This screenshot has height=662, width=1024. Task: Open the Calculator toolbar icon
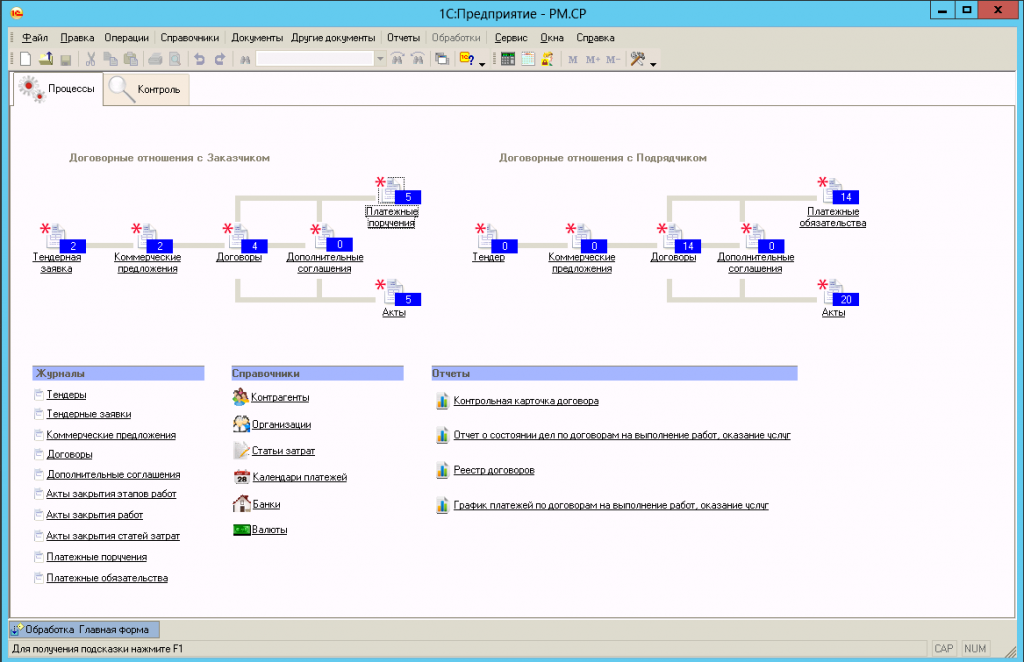[508, 59]
